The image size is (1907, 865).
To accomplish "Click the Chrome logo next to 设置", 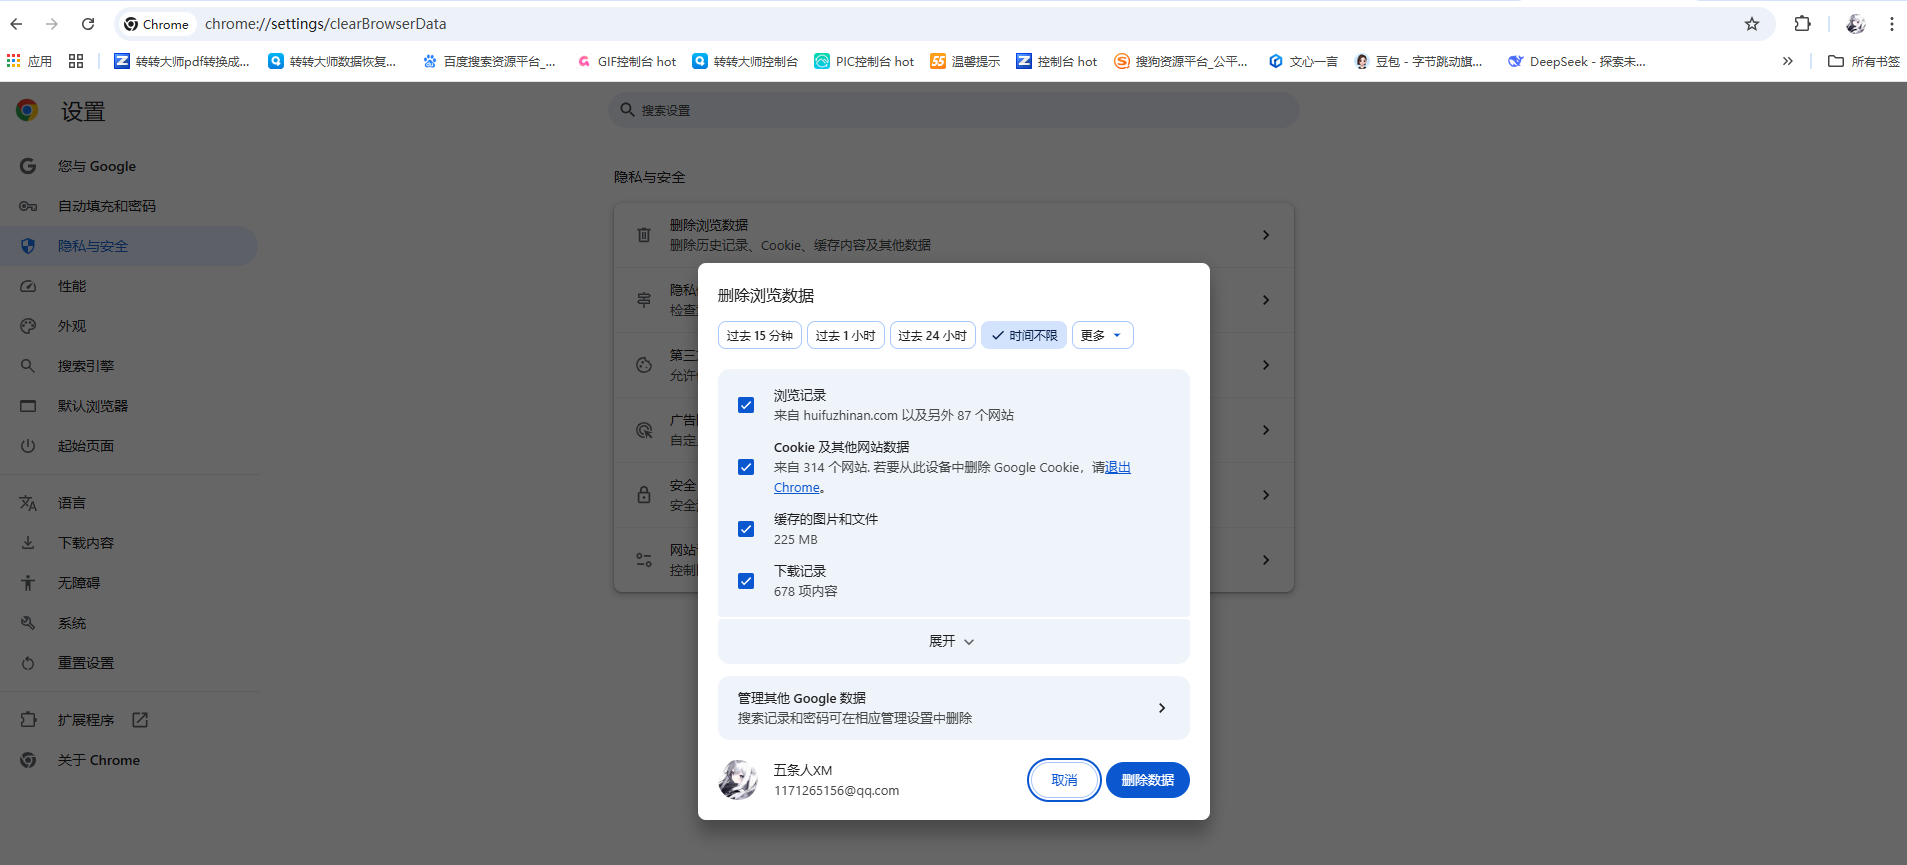I will tap(27, 111).
